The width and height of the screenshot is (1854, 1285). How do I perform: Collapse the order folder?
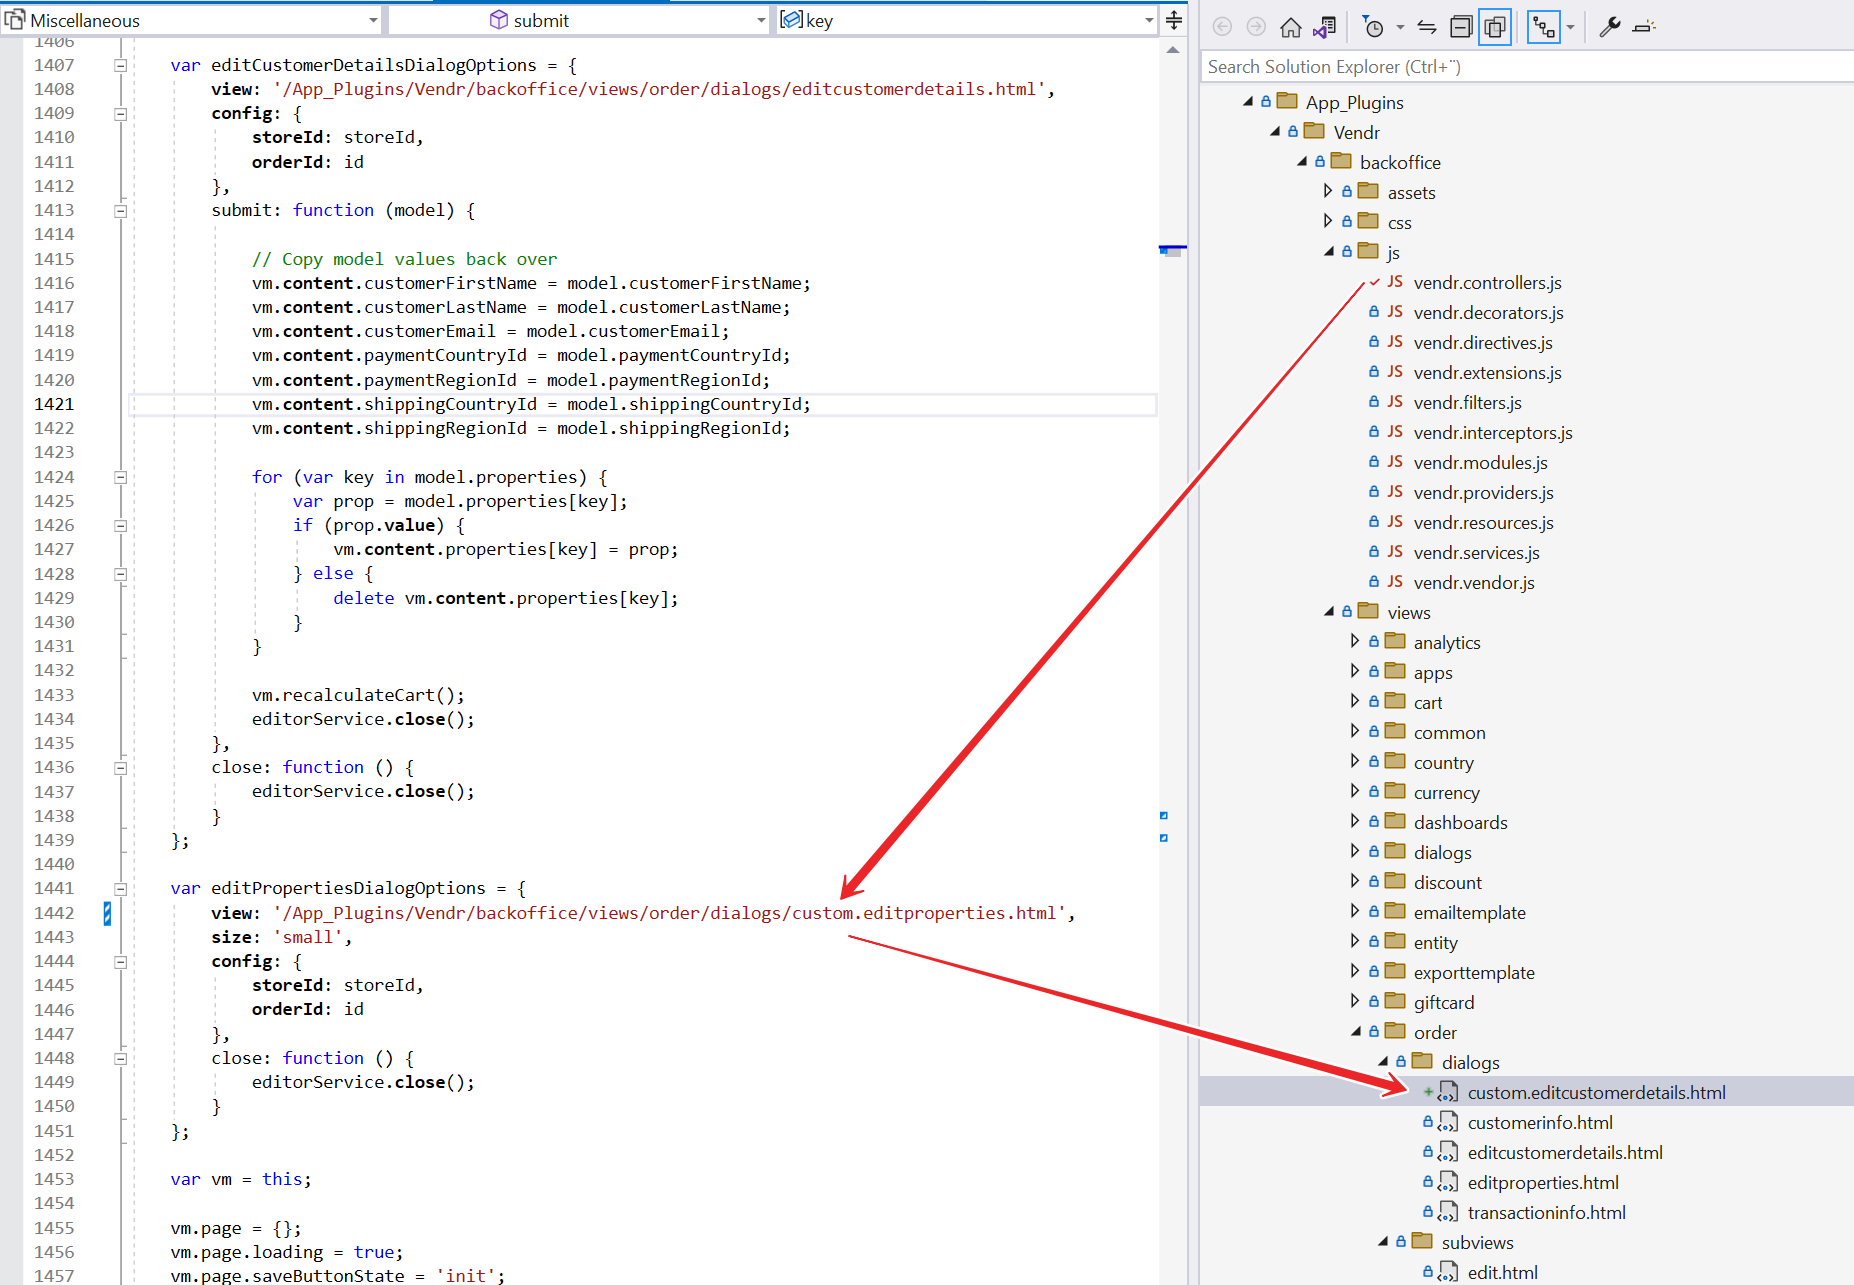click(1356, 1031)
